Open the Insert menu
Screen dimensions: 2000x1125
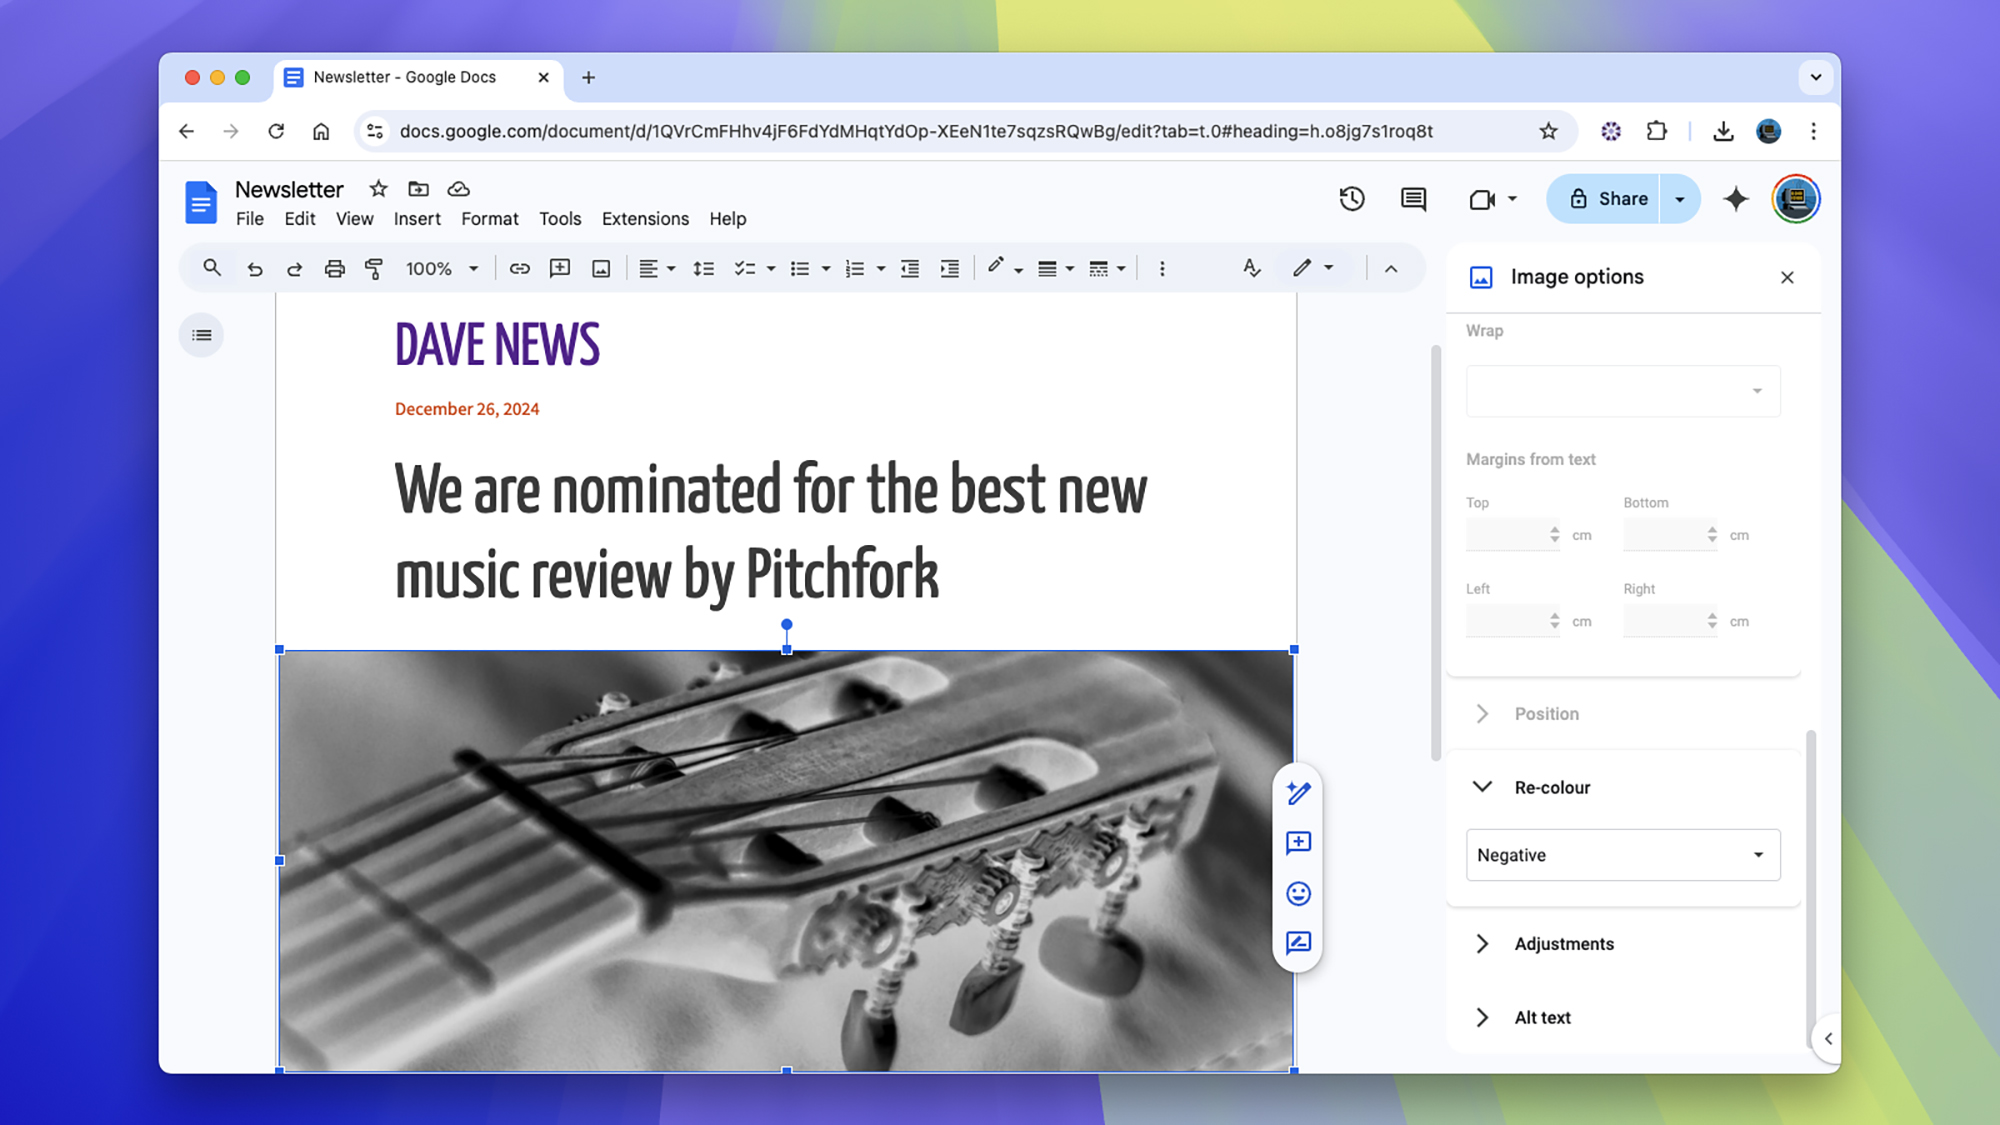click(417, 219)
